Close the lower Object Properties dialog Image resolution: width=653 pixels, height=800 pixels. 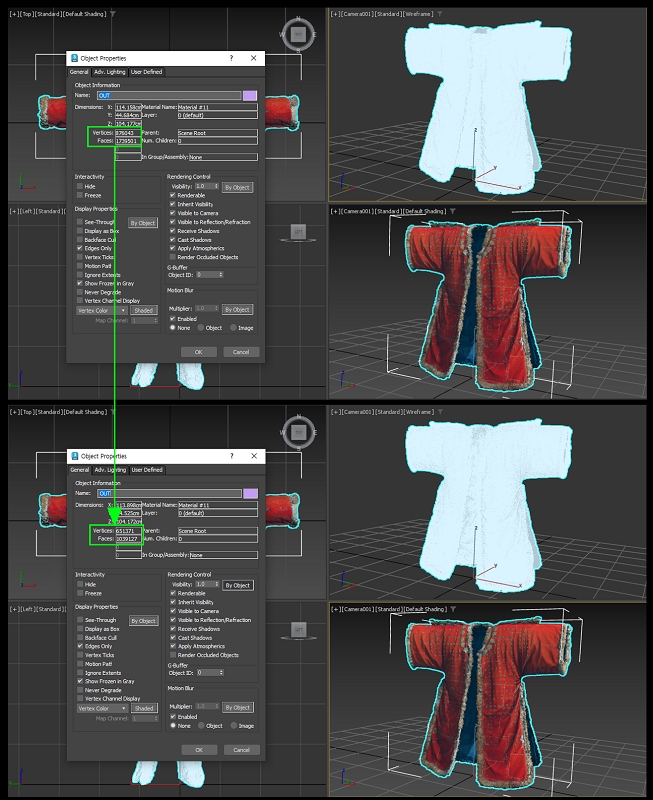point(254,456)
